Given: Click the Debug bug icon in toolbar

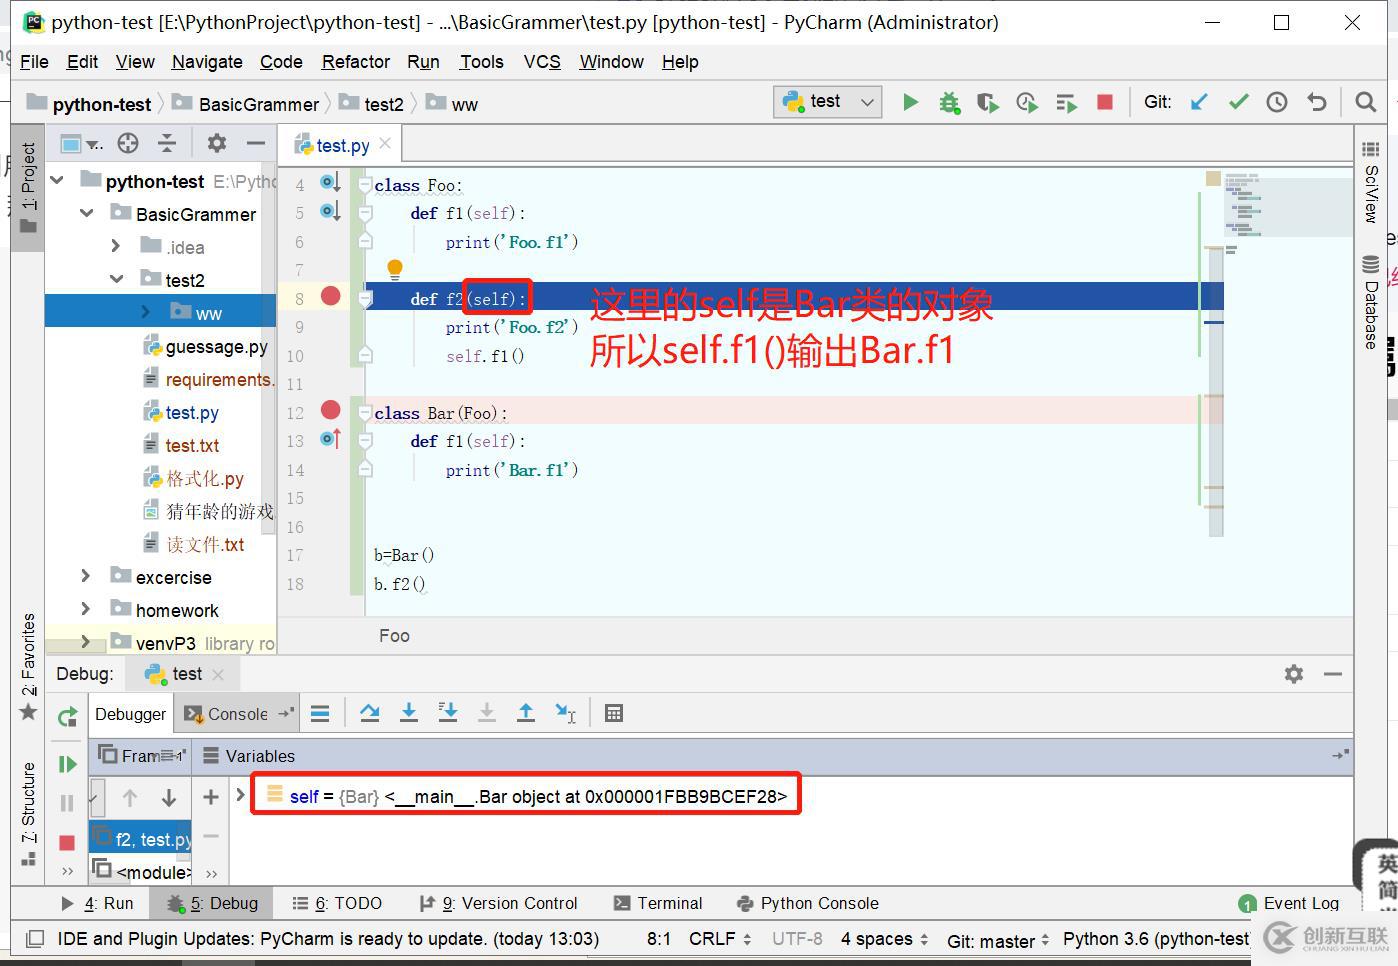Looking at the screenshot, I should tap(949, 102).
